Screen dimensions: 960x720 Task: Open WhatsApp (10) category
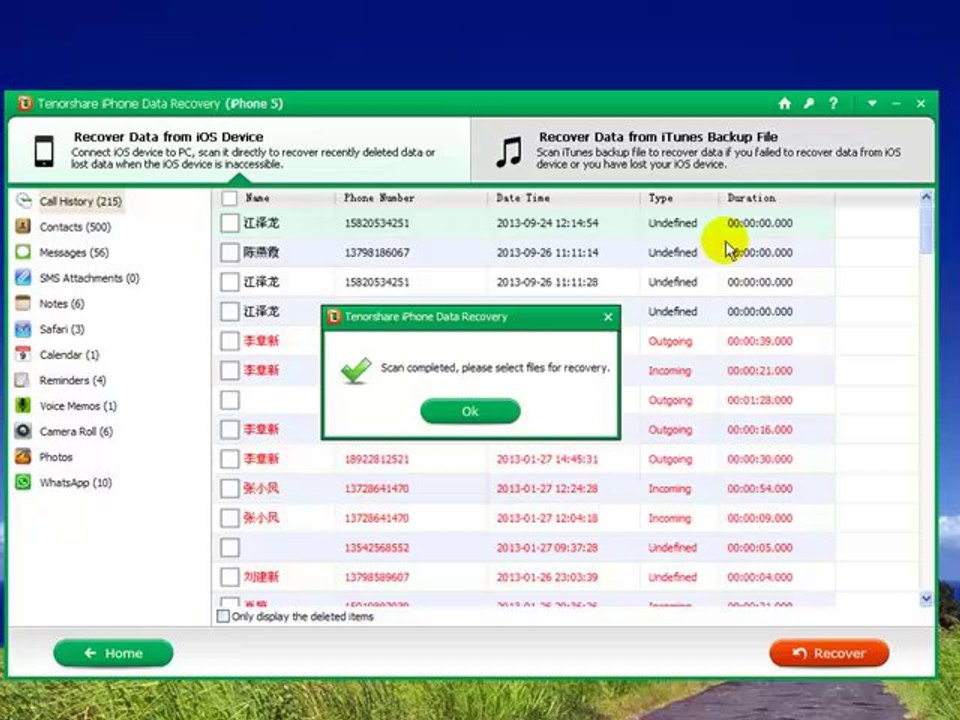click(x=76, y=483)
